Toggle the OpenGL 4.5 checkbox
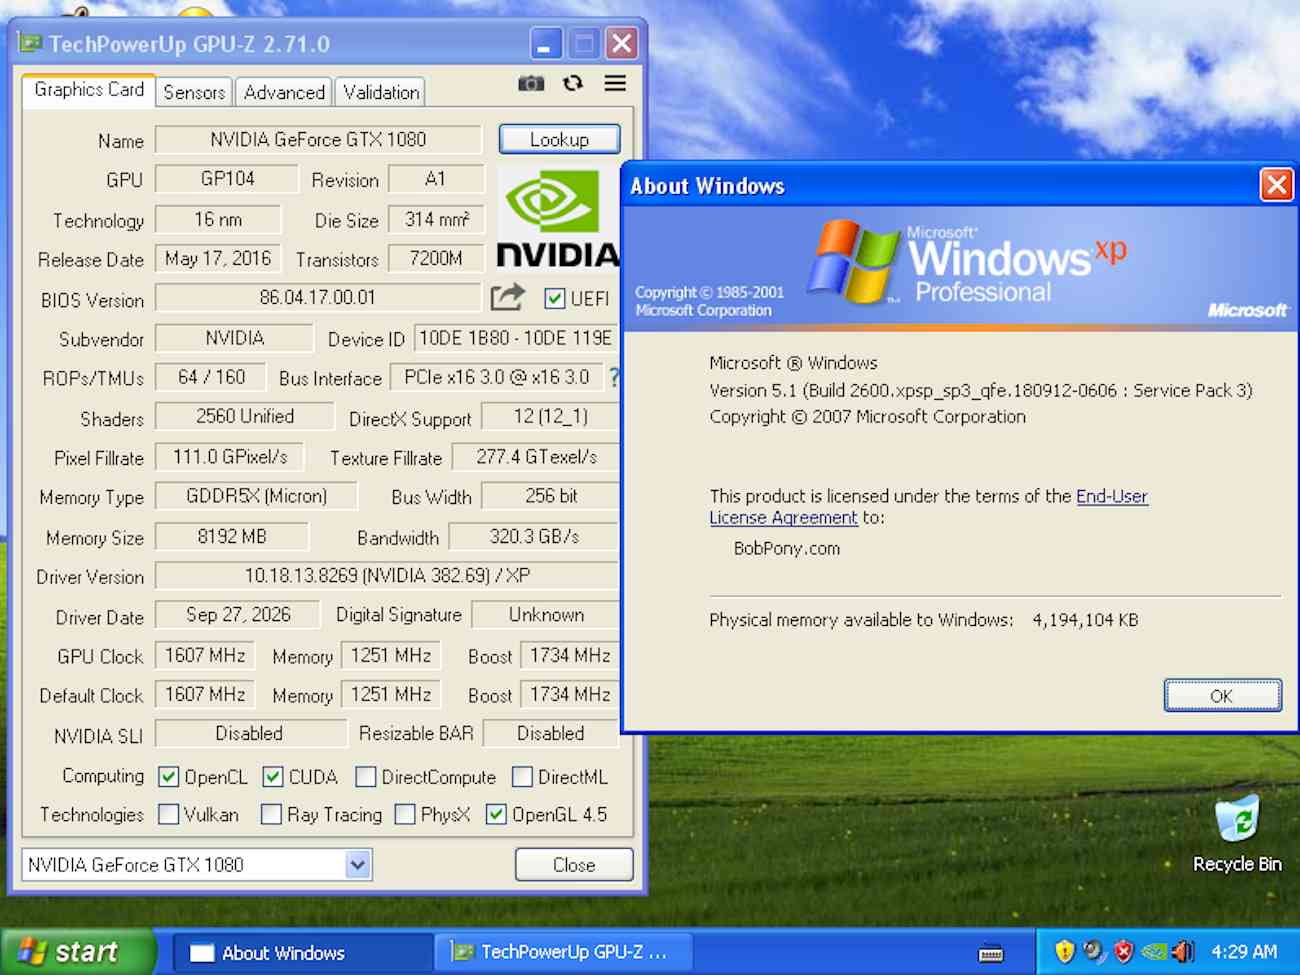This screenshot has height=975, width=1300. pos(495,814)
